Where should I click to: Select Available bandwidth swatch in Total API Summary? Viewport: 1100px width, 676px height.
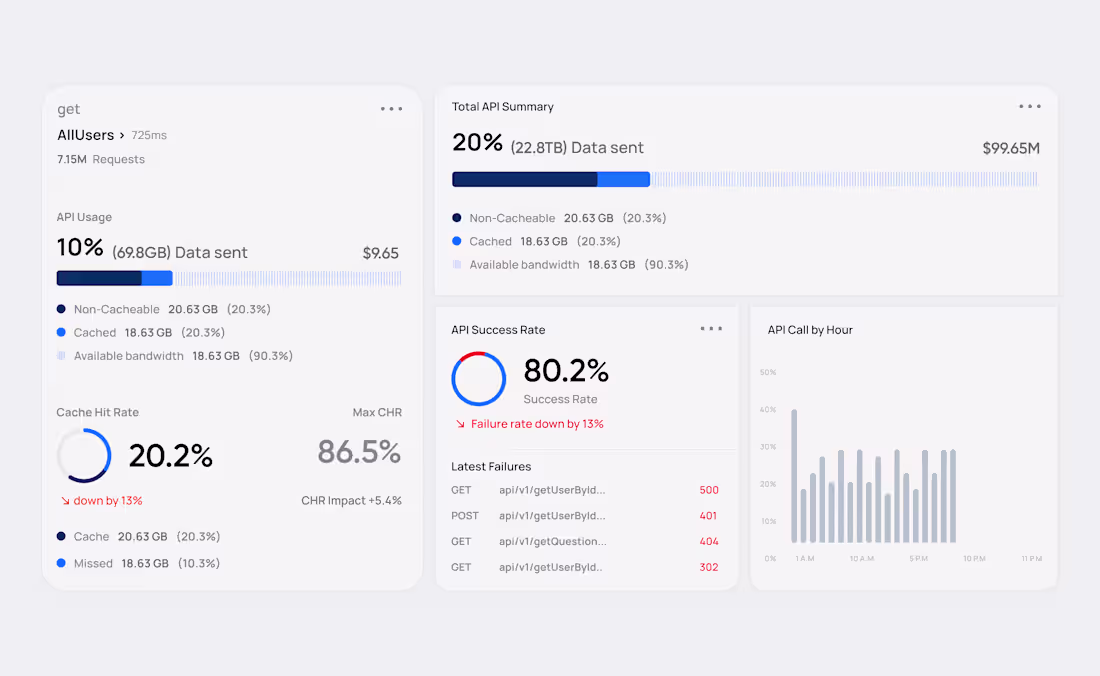(x=457, y=264)
